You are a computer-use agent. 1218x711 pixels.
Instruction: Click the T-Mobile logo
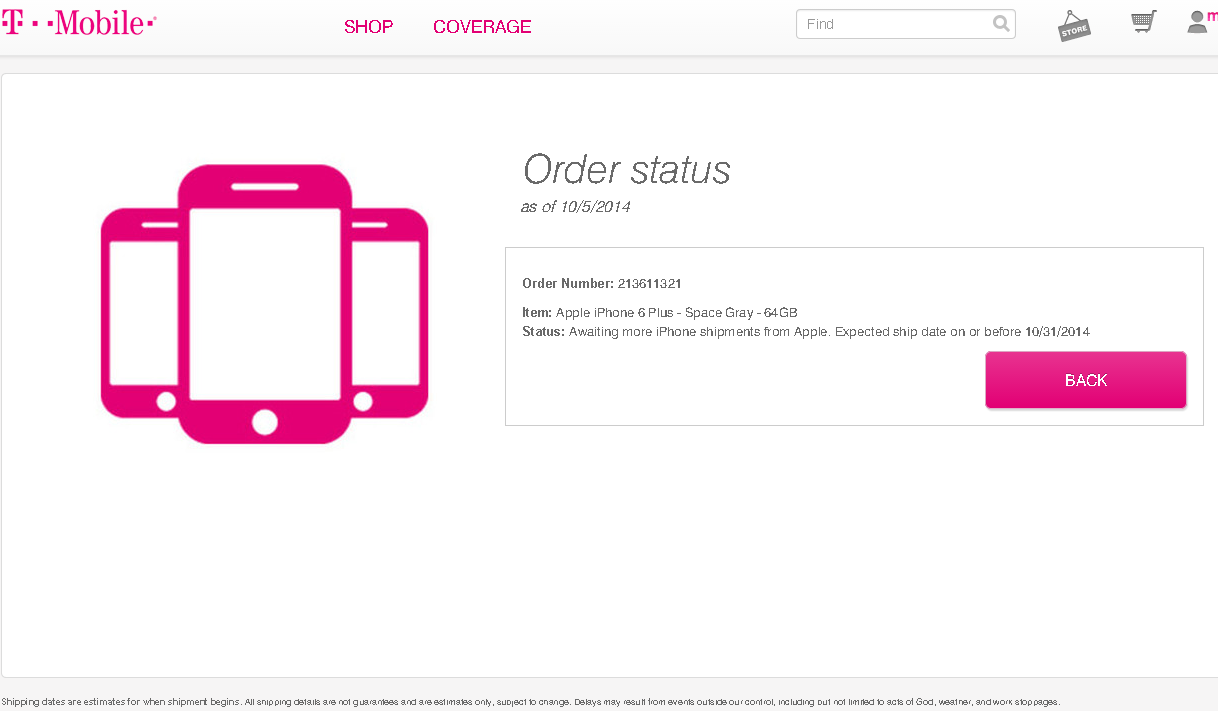(79, 24)
